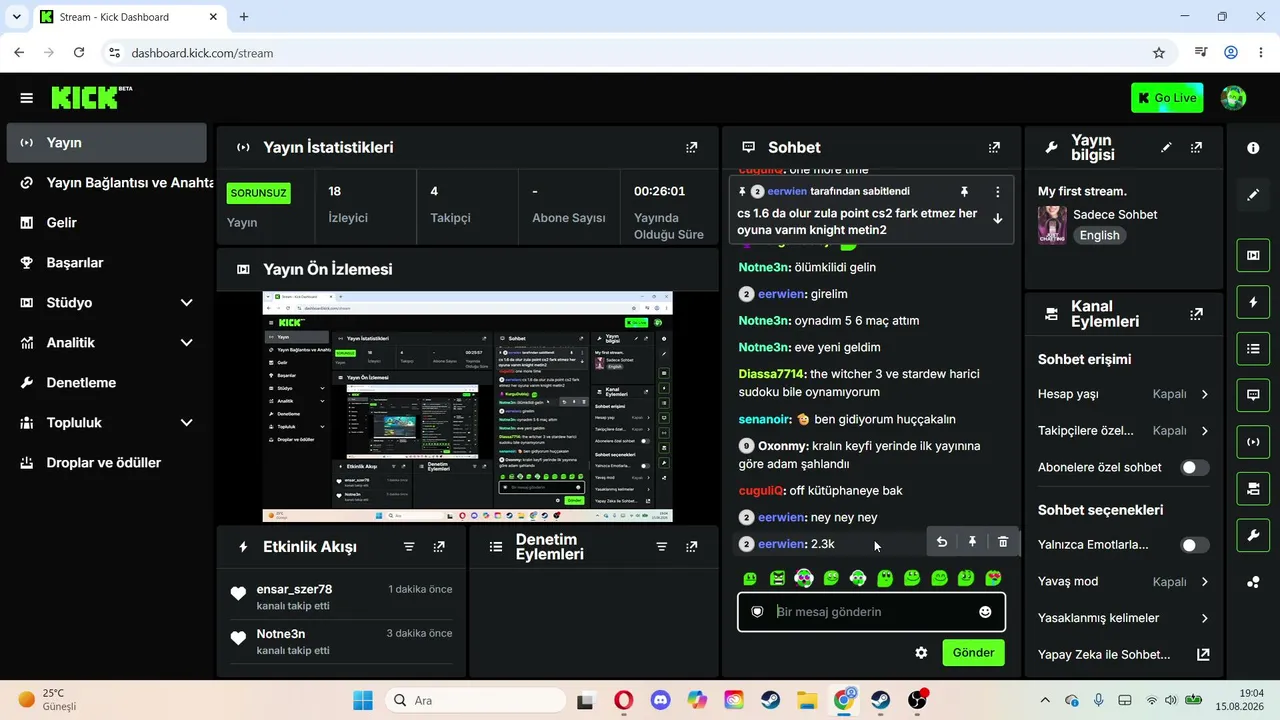Toggle the stream preview widget sidebar icon
1280x720 pixels.
point(1253,255)
